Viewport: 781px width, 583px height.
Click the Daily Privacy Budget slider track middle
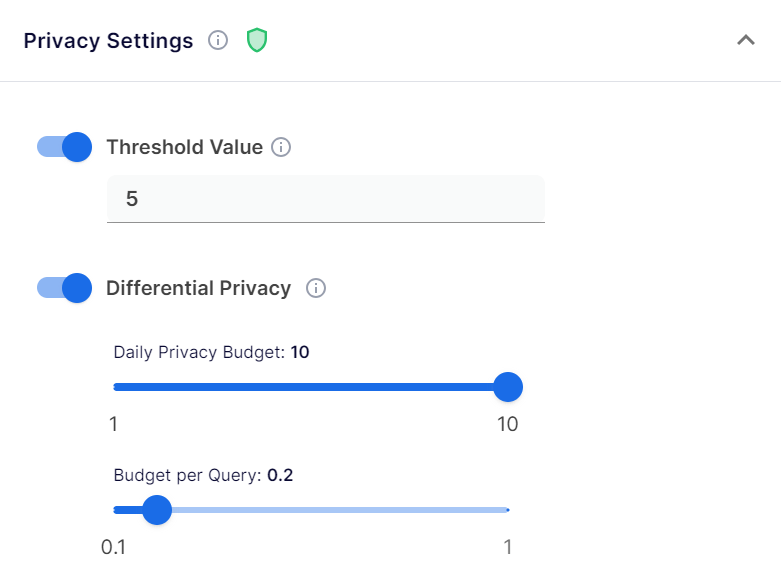click(311, 387)
